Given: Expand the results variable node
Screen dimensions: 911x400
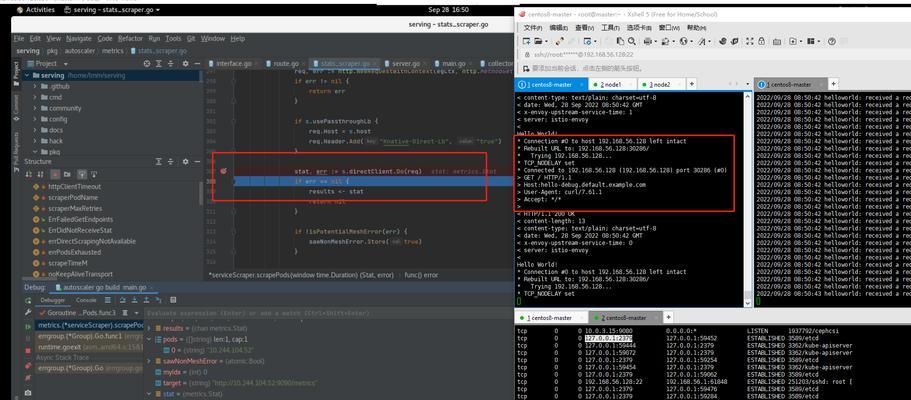Looking at the screenshot, I should tap(149, 328).
